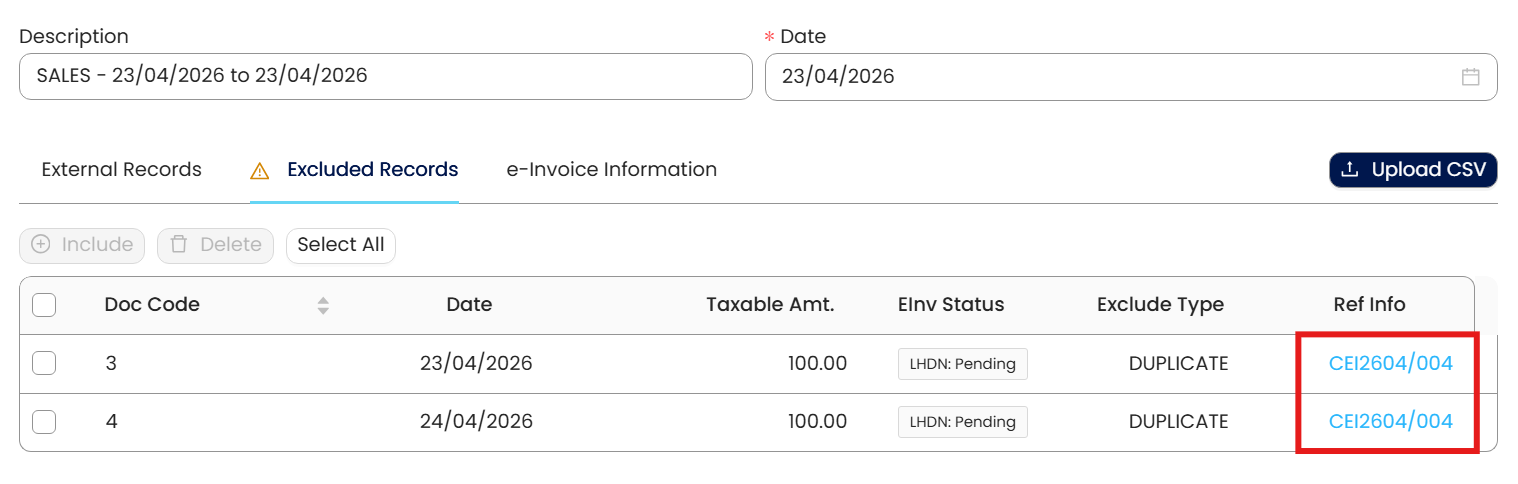Switch to the External Records tab
1518x484 pixels.
tap(121, 170)
